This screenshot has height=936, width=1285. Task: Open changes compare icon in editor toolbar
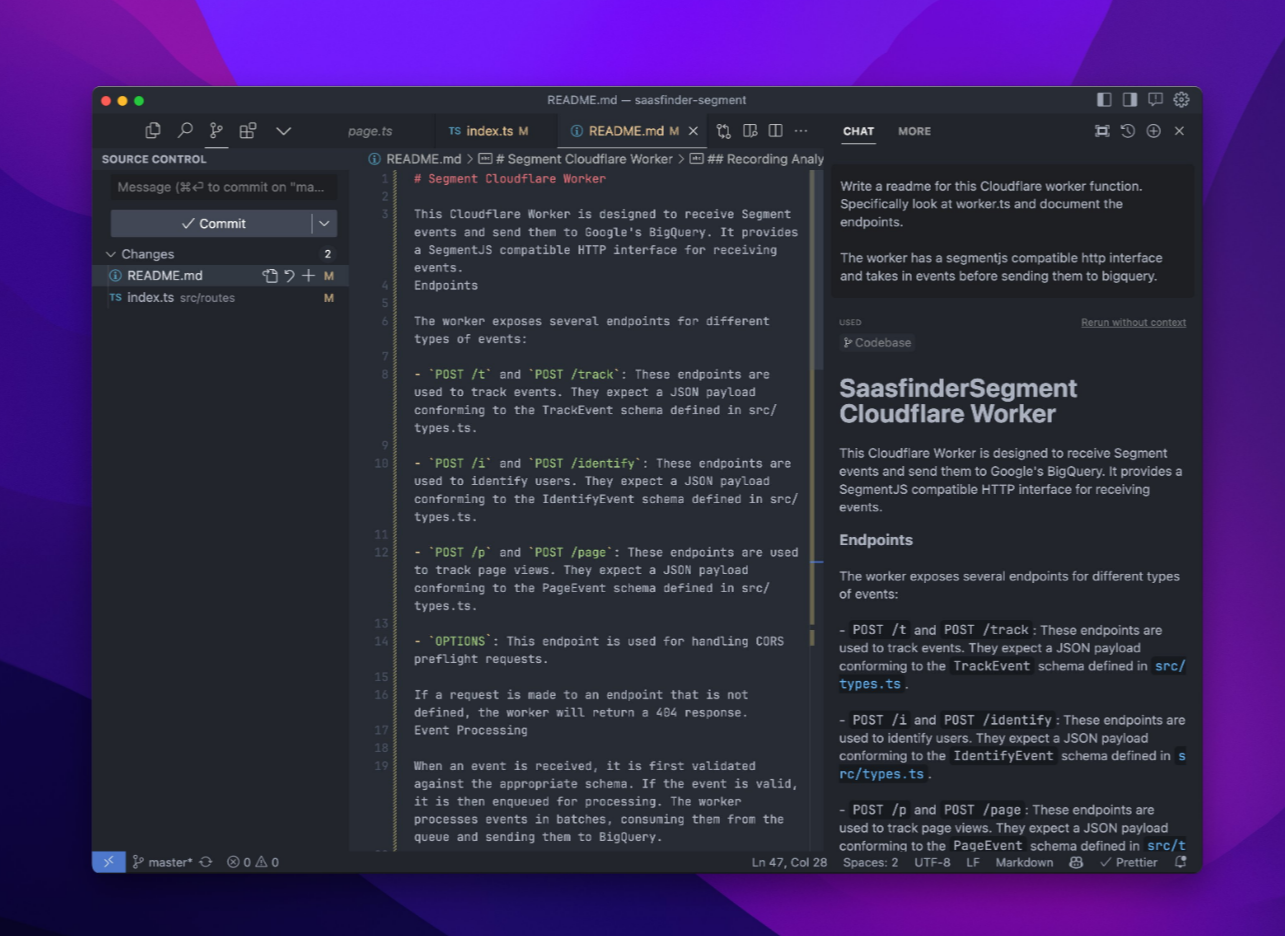tap(723, 131)
